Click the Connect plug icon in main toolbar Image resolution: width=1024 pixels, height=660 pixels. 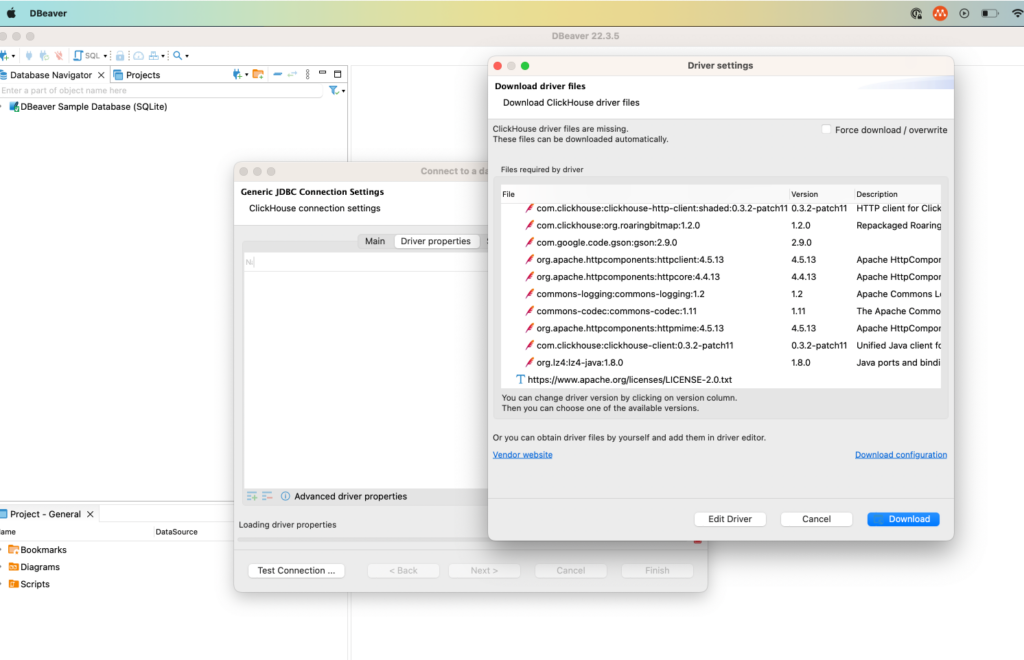(29, 55)
